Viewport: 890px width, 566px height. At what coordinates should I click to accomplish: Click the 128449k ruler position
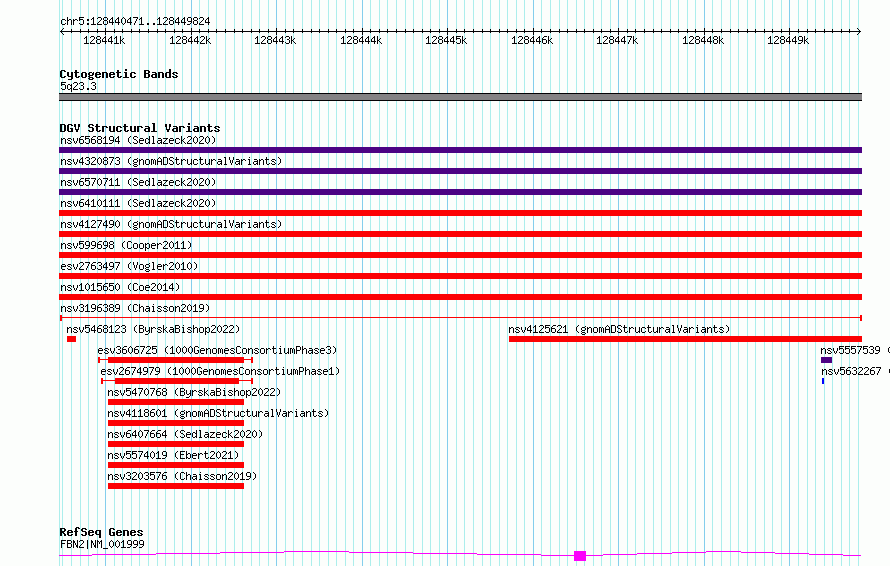(x=787, y=40)
